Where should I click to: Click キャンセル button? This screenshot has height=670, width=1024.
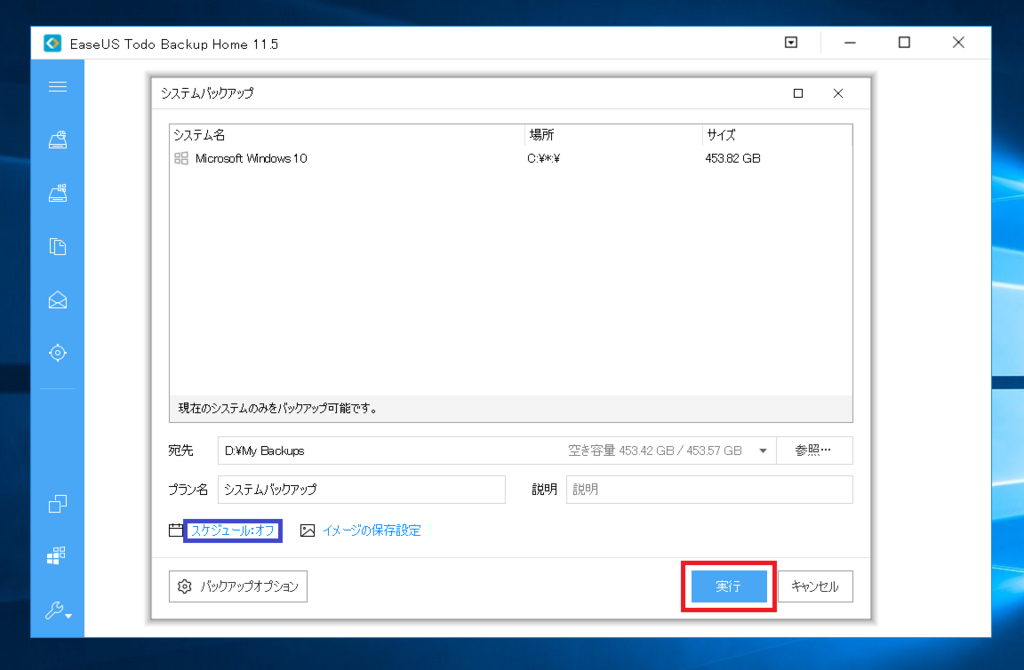815,586
